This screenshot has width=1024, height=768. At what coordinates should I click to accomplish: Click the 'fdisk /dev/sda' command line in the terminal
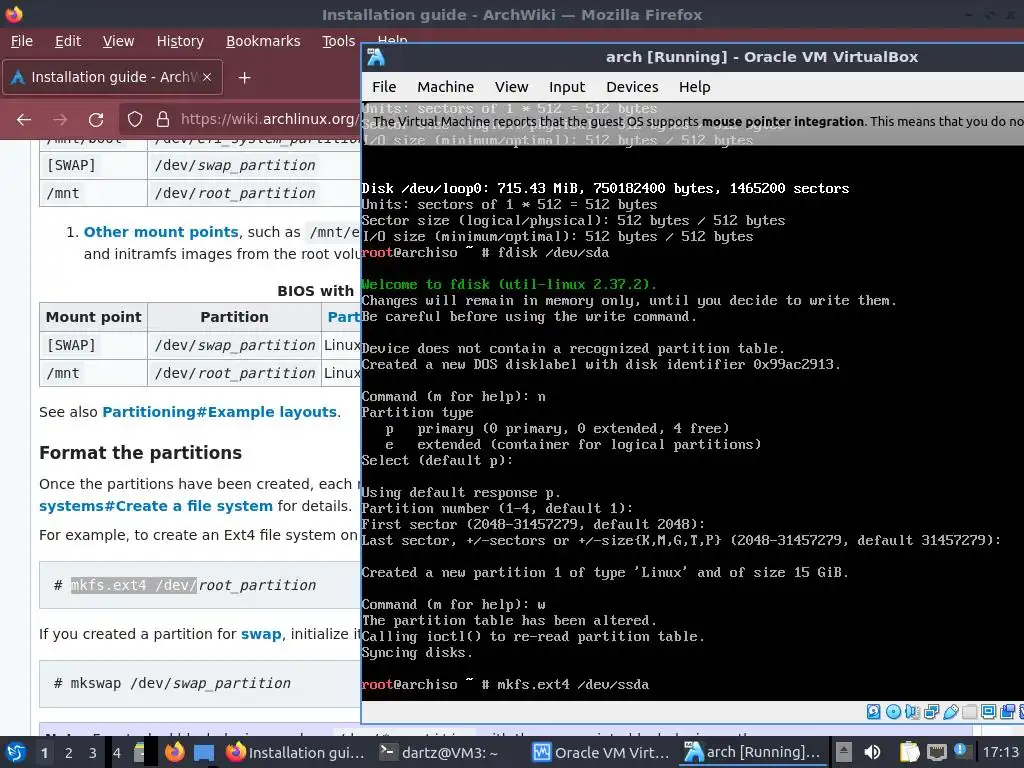click(485, 253)
